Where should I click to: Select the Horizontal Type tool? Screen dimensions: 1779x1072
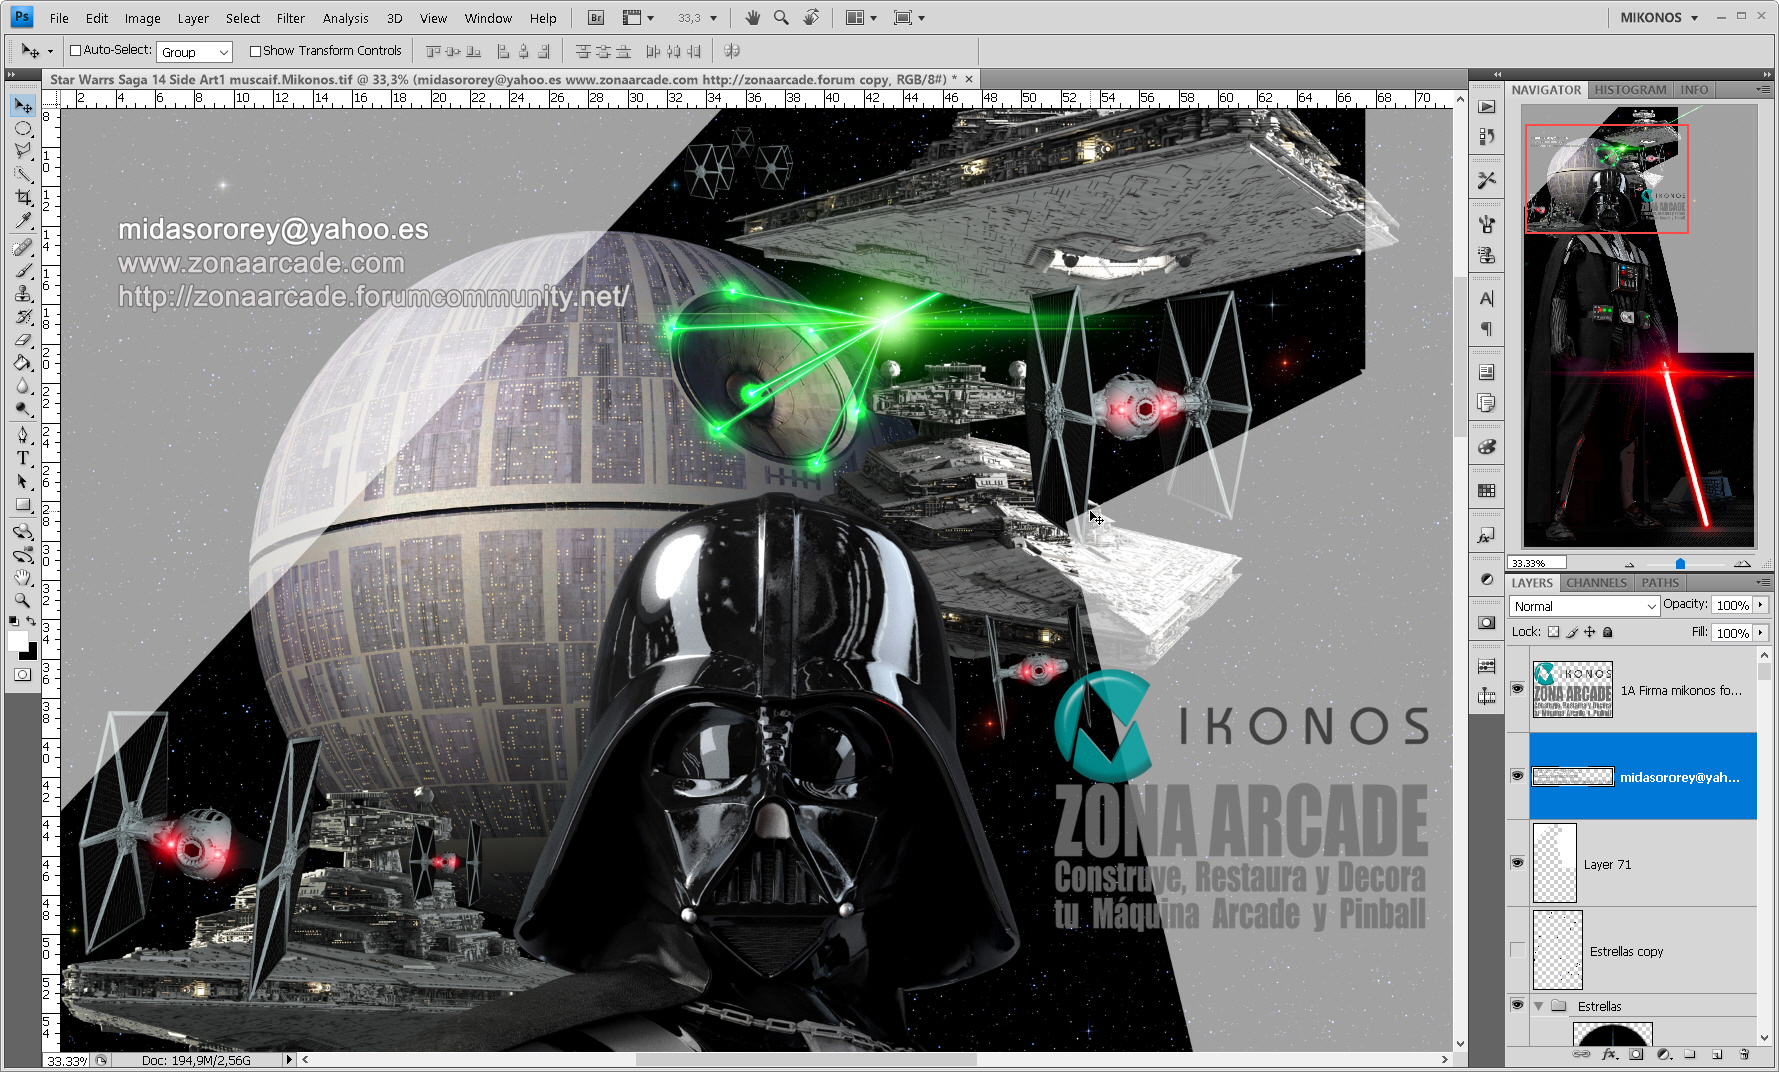point(23,458)
